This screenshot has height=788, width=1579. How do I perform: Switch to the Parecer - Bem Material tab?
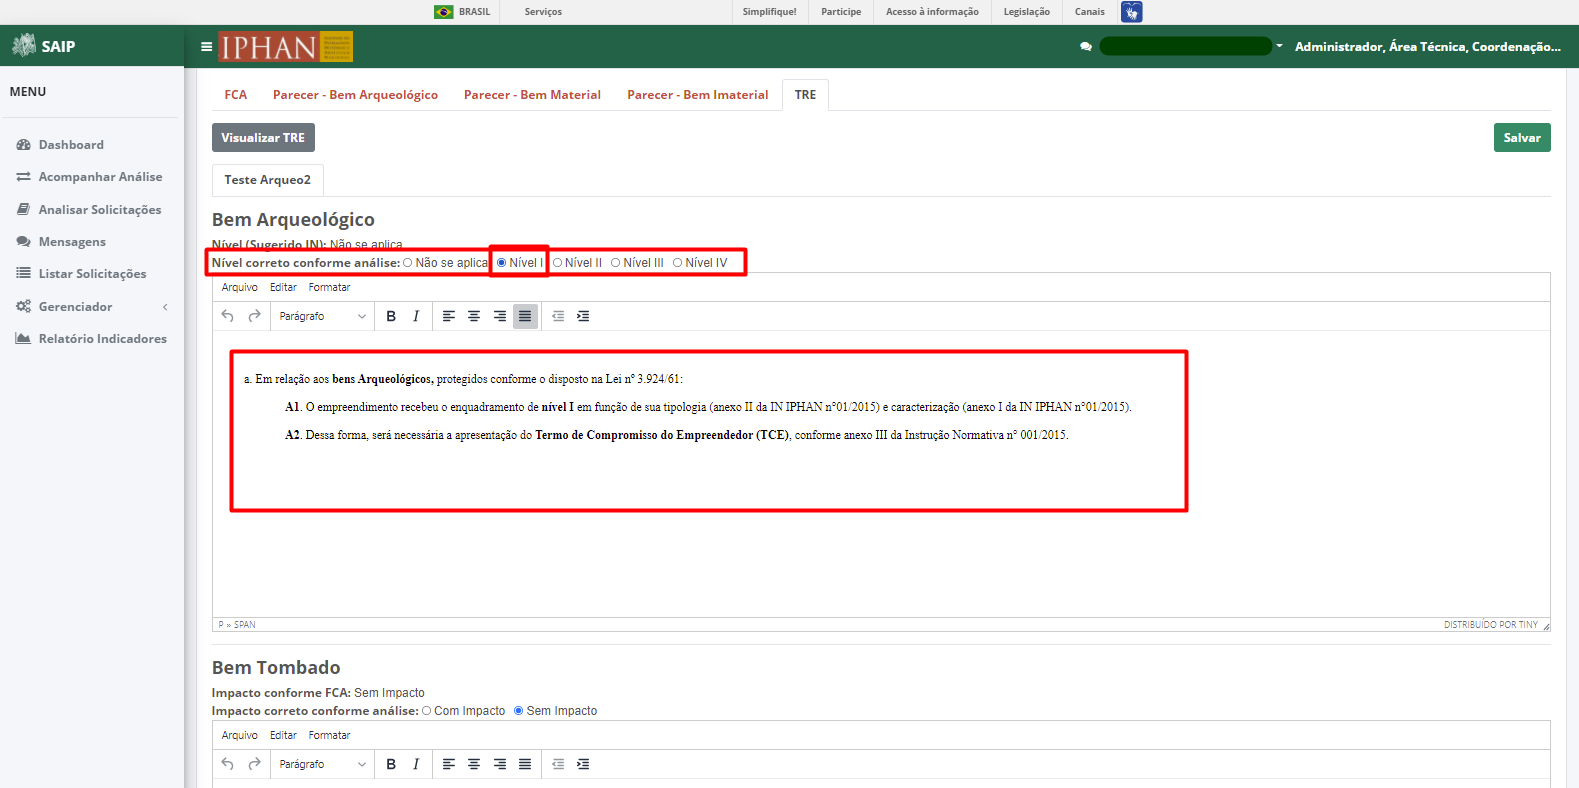click(532, 95)
